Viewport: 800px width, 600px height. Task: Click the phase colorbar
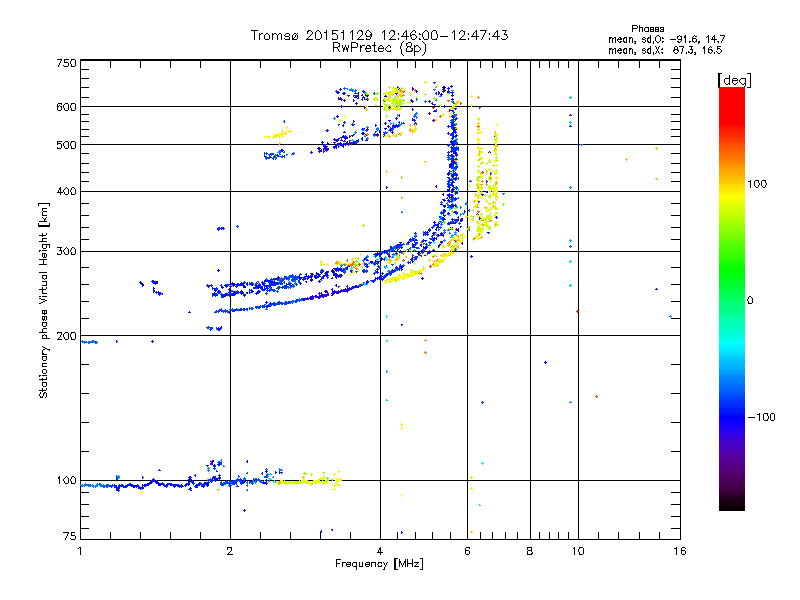(732, 298)
